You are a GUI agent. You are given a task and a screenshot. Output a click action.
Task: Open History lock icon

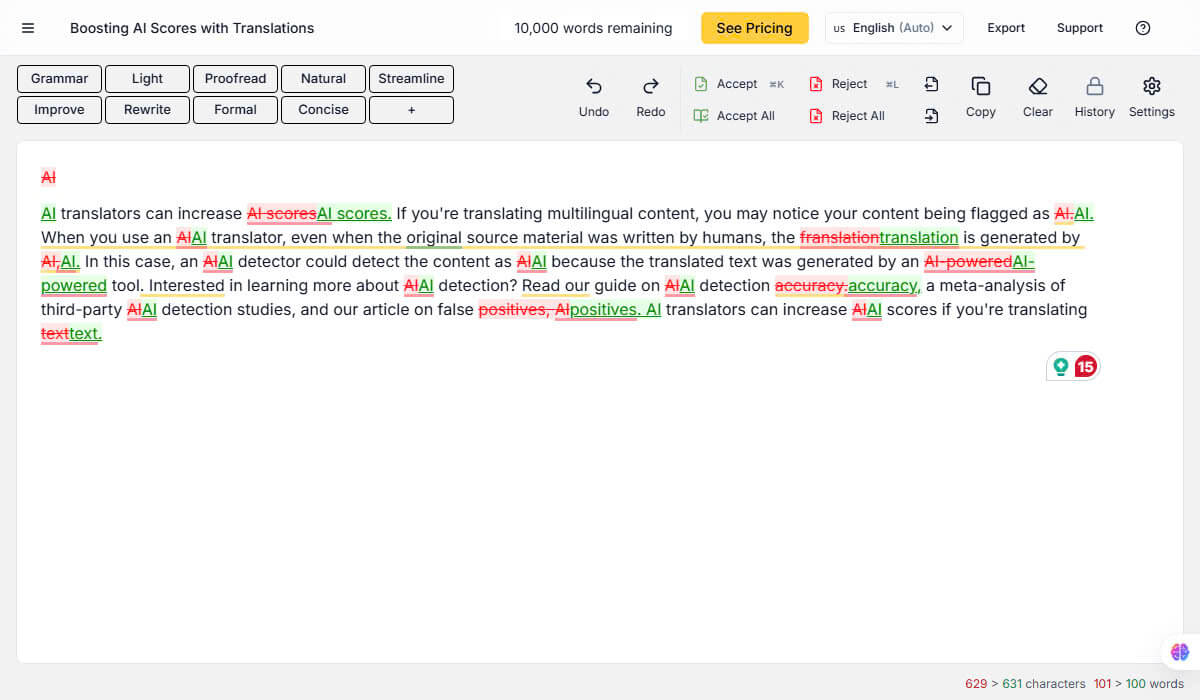[1095, 86]
